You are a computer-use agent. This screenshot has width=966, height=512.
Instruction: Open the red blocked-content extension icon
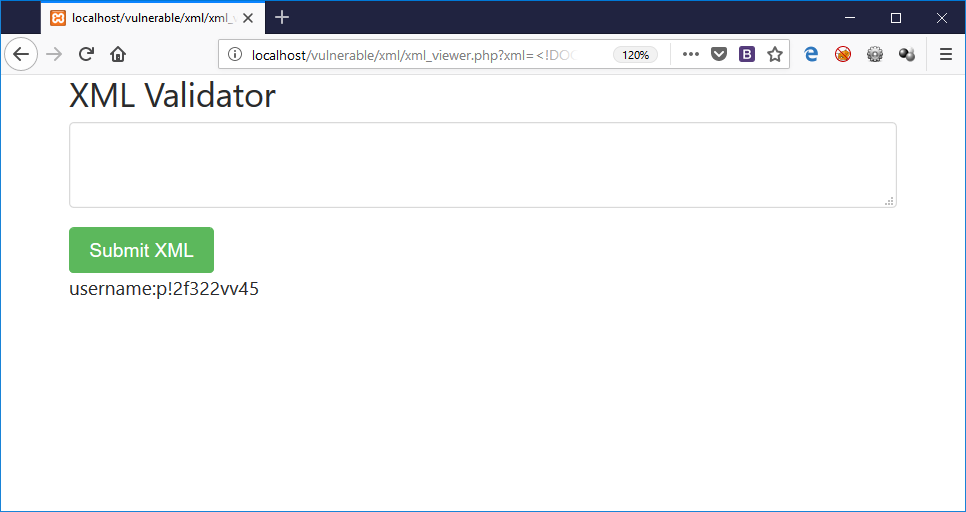click(843, 55)
